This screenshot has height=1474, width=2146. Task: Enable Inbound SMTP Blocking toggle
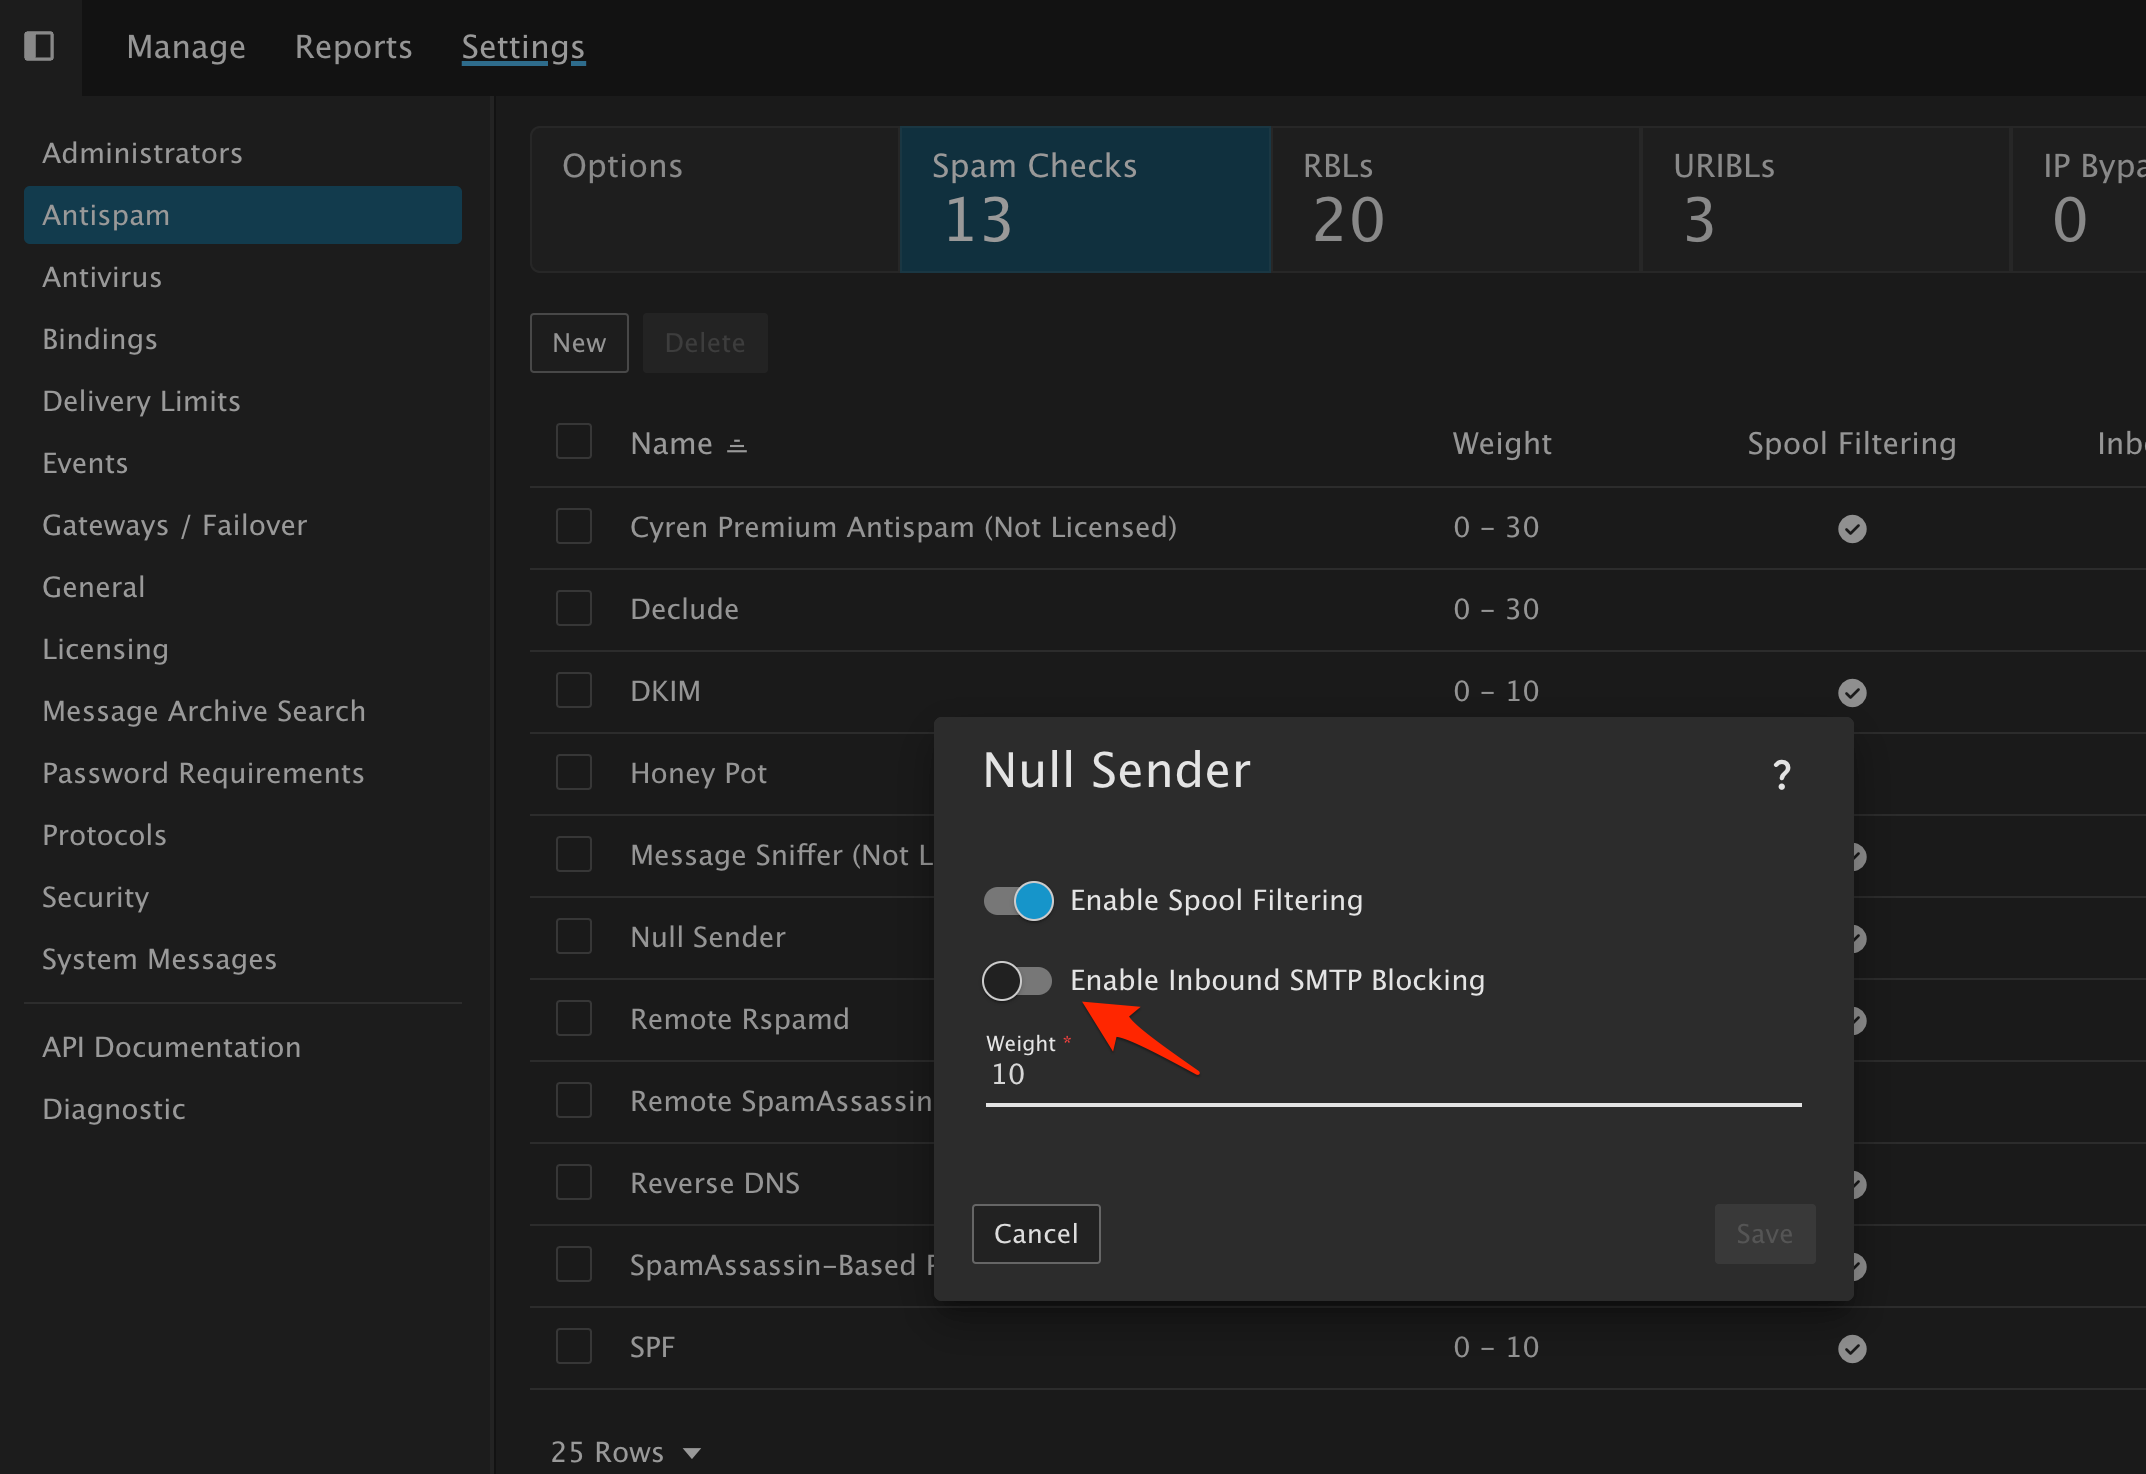click(1018, 980)
